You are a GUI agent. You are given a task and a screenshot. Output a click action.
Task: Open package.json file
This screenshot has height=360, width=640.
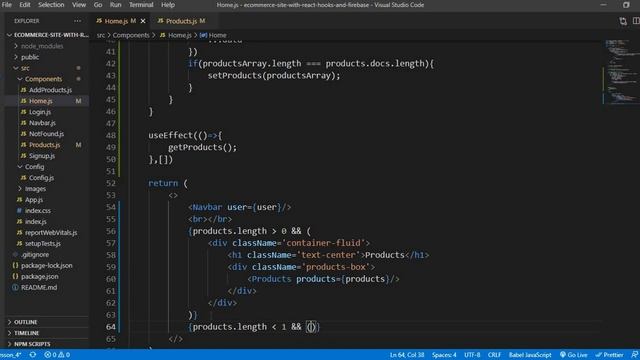click(x=39, y=277)
